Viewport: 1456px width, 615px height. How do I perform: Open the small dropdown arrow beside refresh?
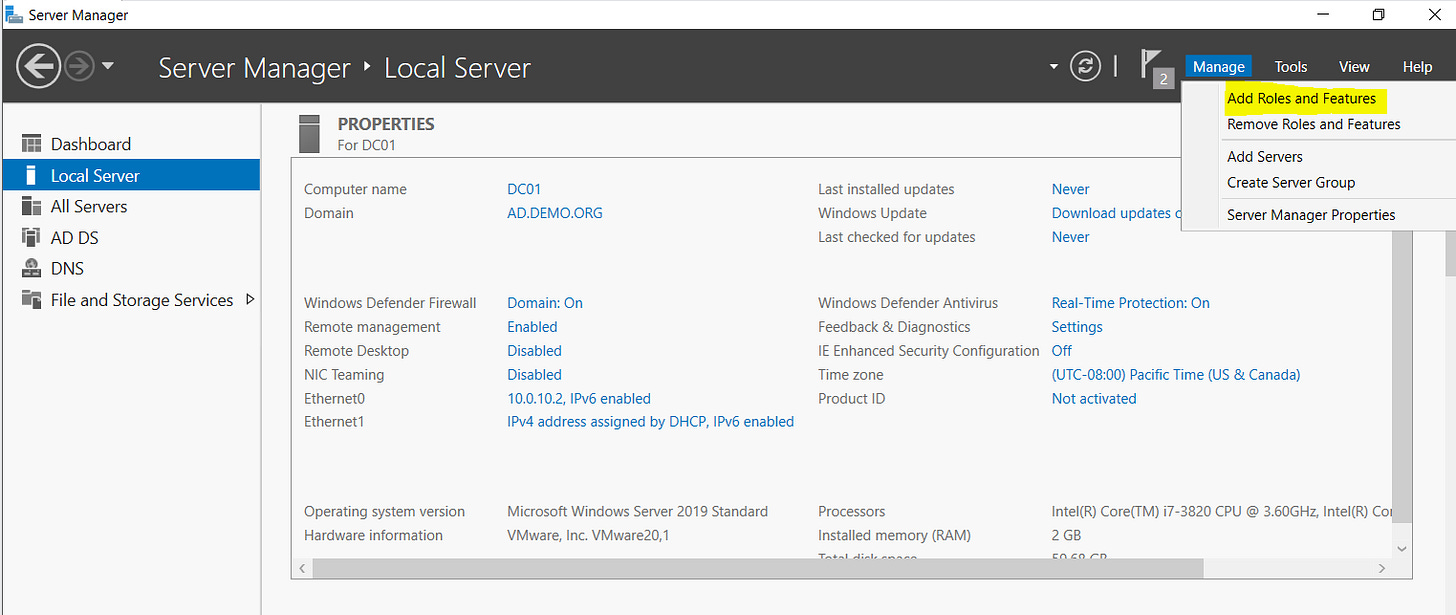pos(1053,67)
